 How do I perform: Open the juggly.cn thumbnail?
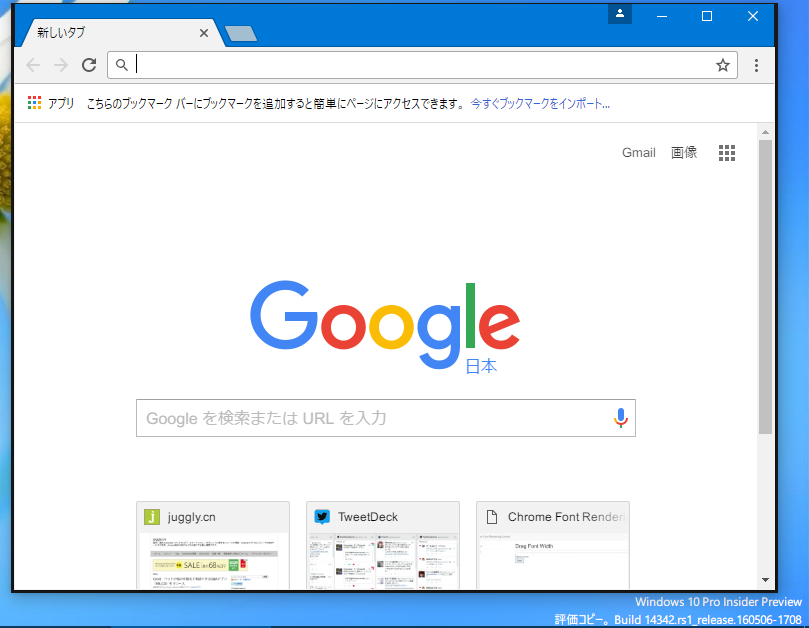tap(213, 545)
